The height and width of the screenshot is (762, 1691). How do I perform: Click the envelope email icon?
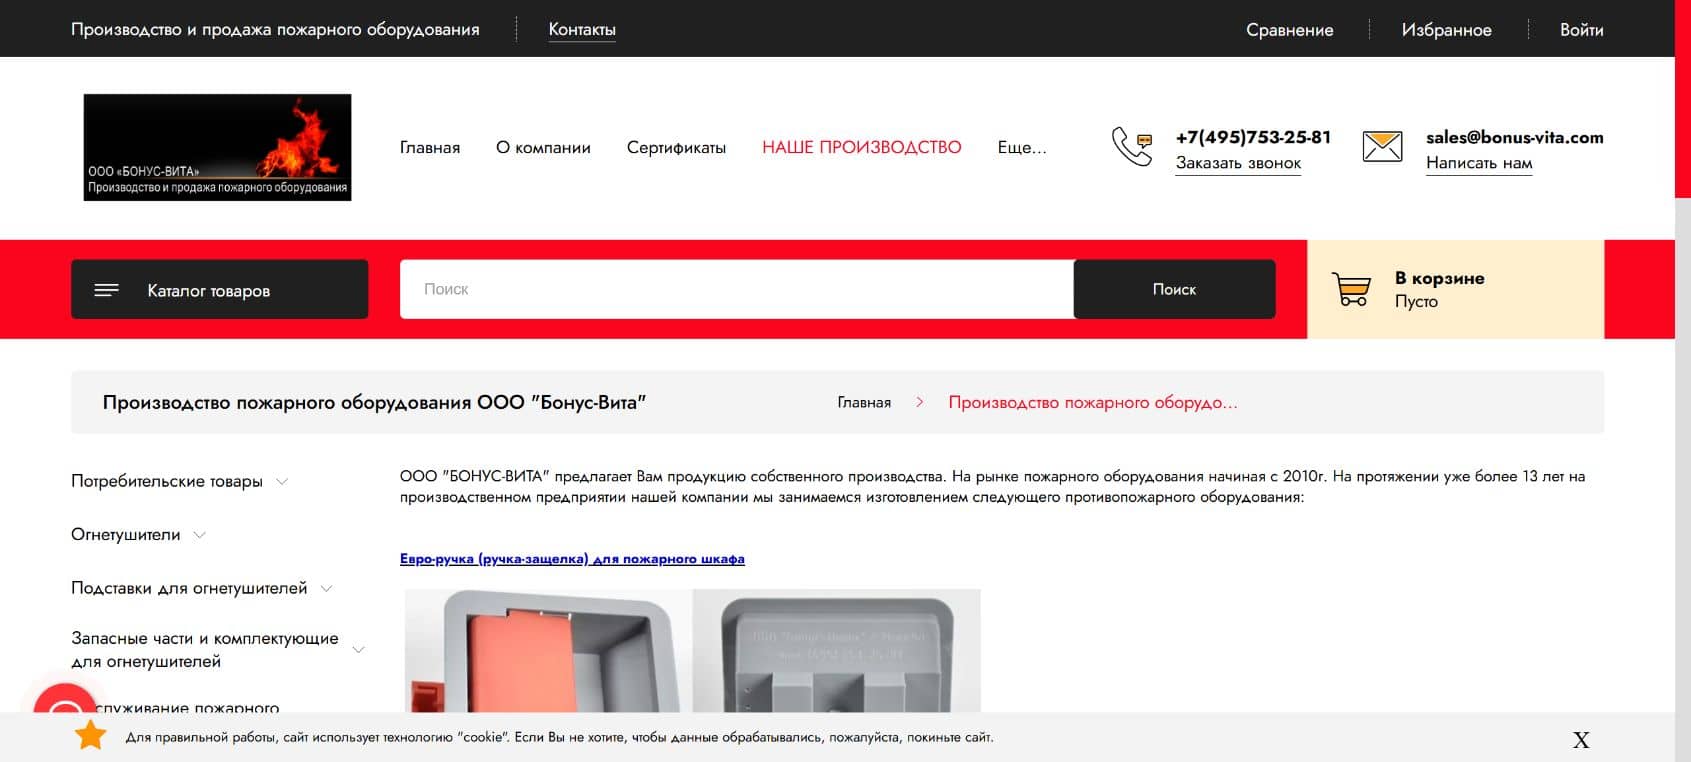click(x=1382, y=146)
